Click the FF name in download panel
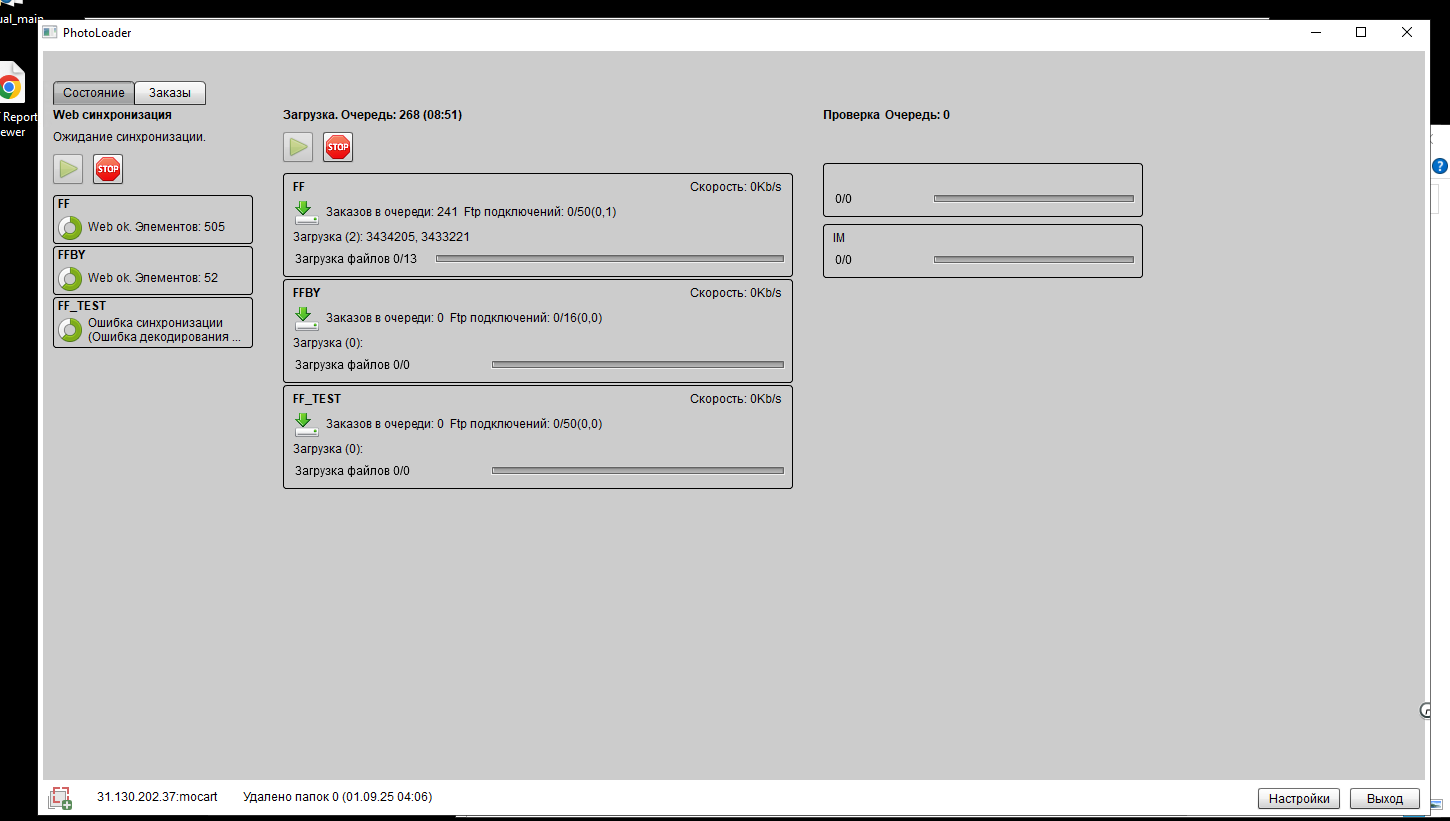The image size is (1450, 821). coord(299,187)
